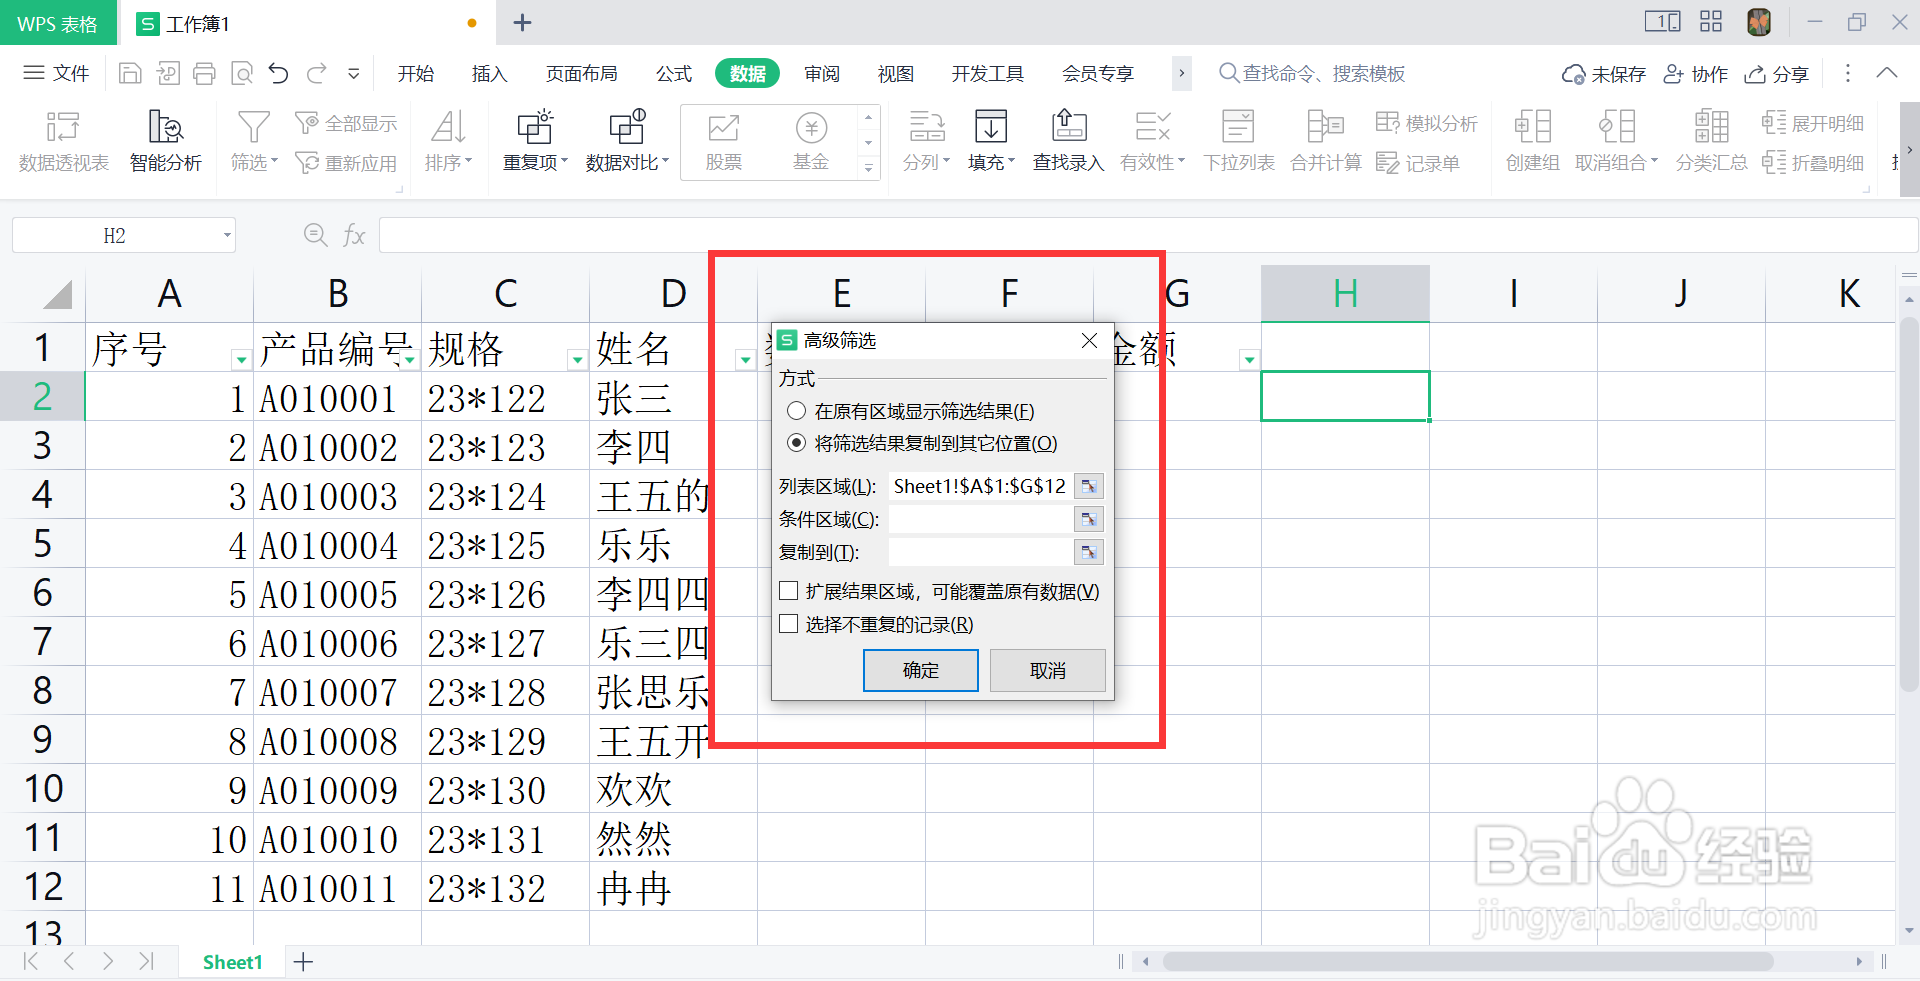Launch 智能分析 smart analysis
The image size is (1920, 981).
(x=165, y=140)
